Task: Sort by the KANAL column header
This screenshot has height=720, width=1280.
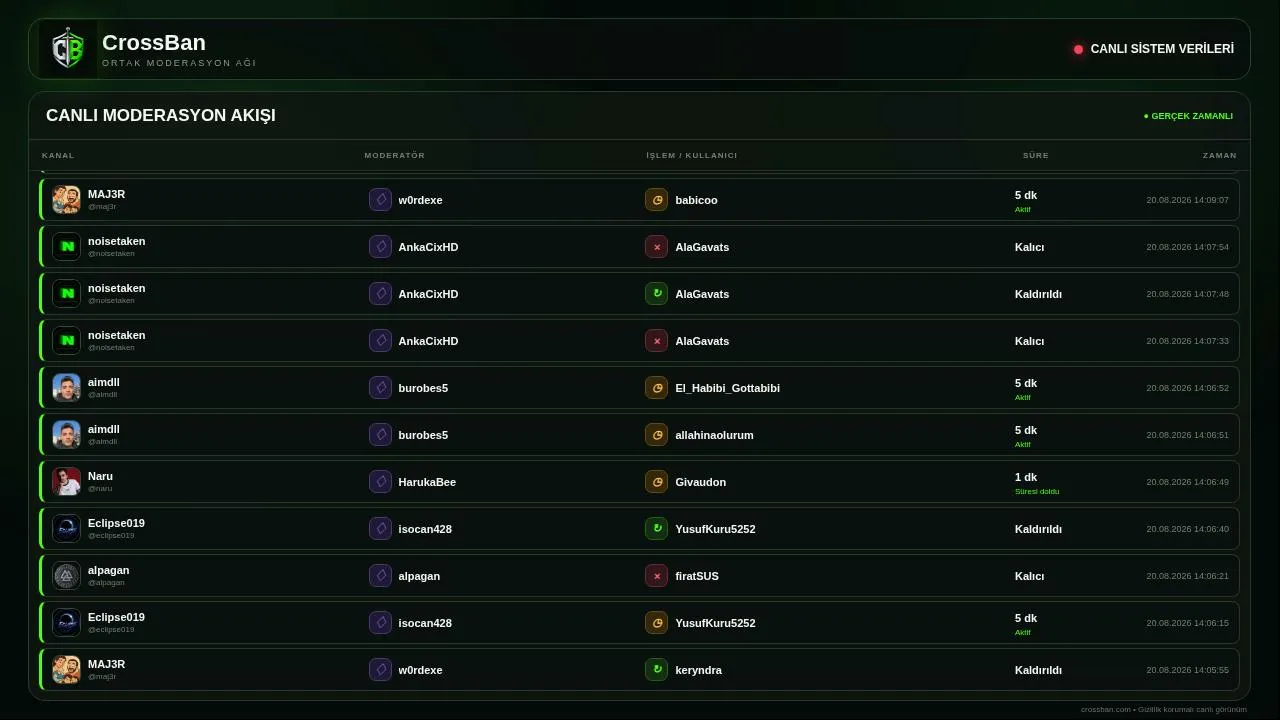Action: click(58, 156)
